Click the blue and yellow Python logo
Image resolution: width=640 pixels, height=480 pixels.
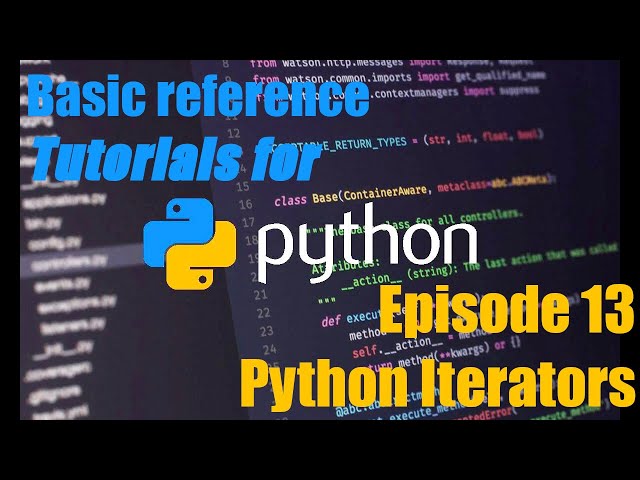[x=190, y=244]
